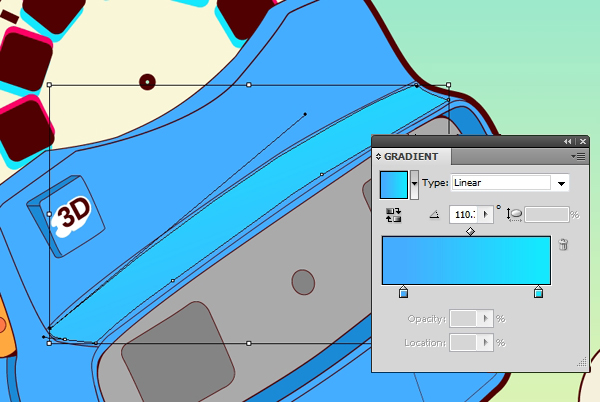600x402 pixels.
Task: Click the Linear type field
Action: click(x=501, y=183)
